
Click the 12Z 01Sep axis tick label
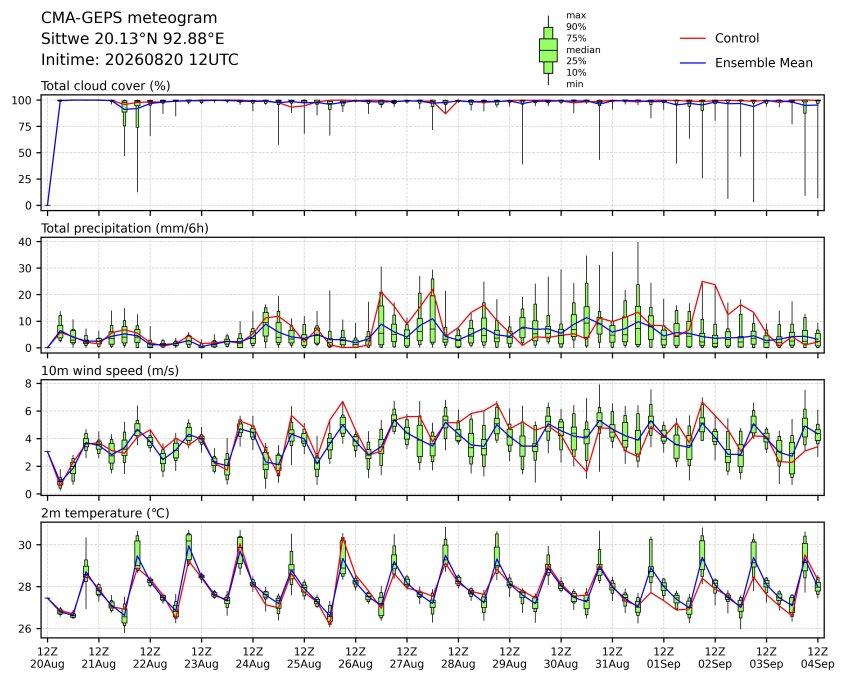[x=664, y=658]
